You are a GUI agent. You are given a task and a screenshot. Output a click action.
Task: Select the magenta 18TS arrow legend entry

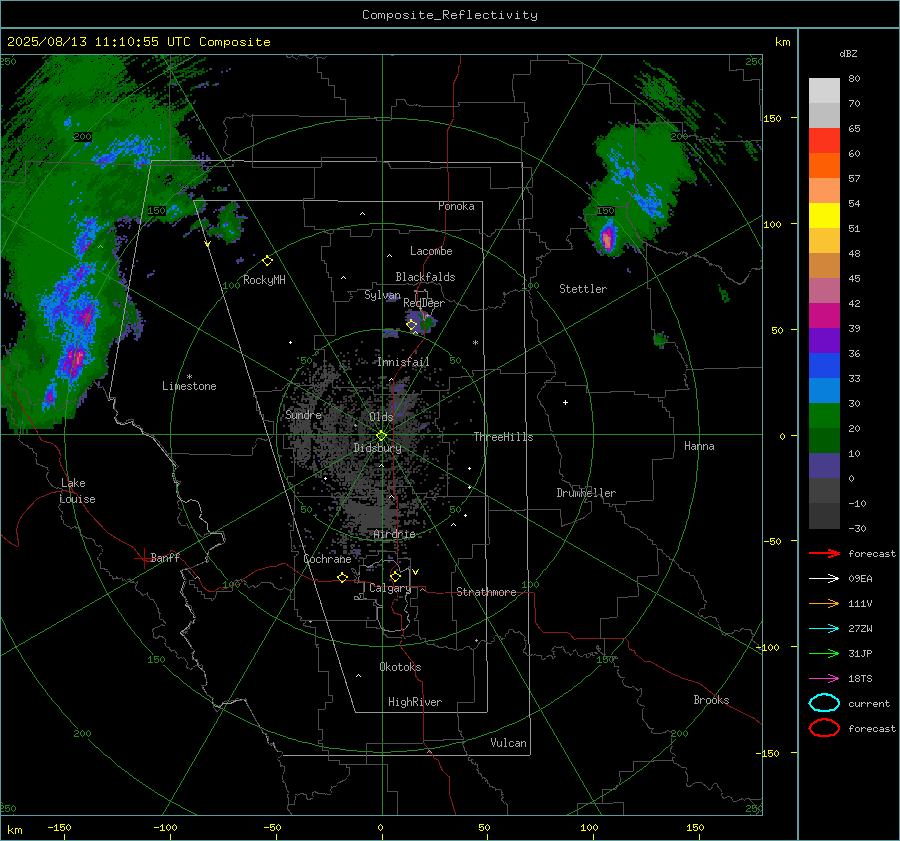coord(824,679)
